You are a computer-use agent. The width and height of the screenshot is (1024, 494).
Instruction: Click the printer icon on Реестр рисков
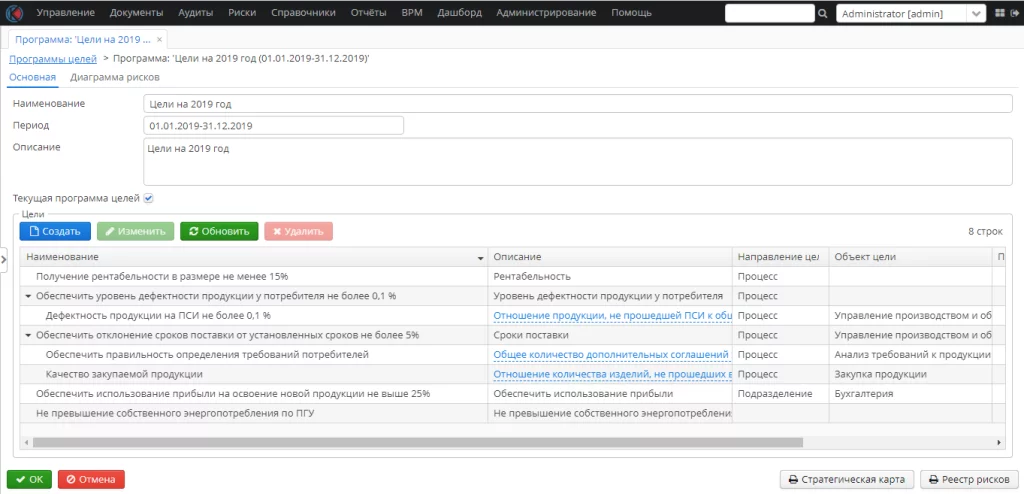point(933,480)
